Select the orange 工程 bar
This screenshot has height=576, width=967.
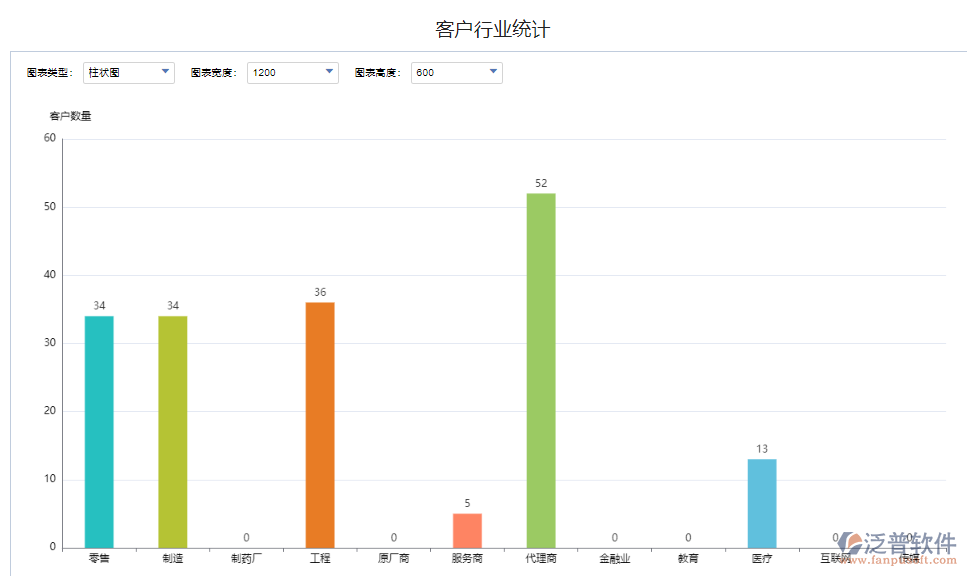click(x=319, y=420)
